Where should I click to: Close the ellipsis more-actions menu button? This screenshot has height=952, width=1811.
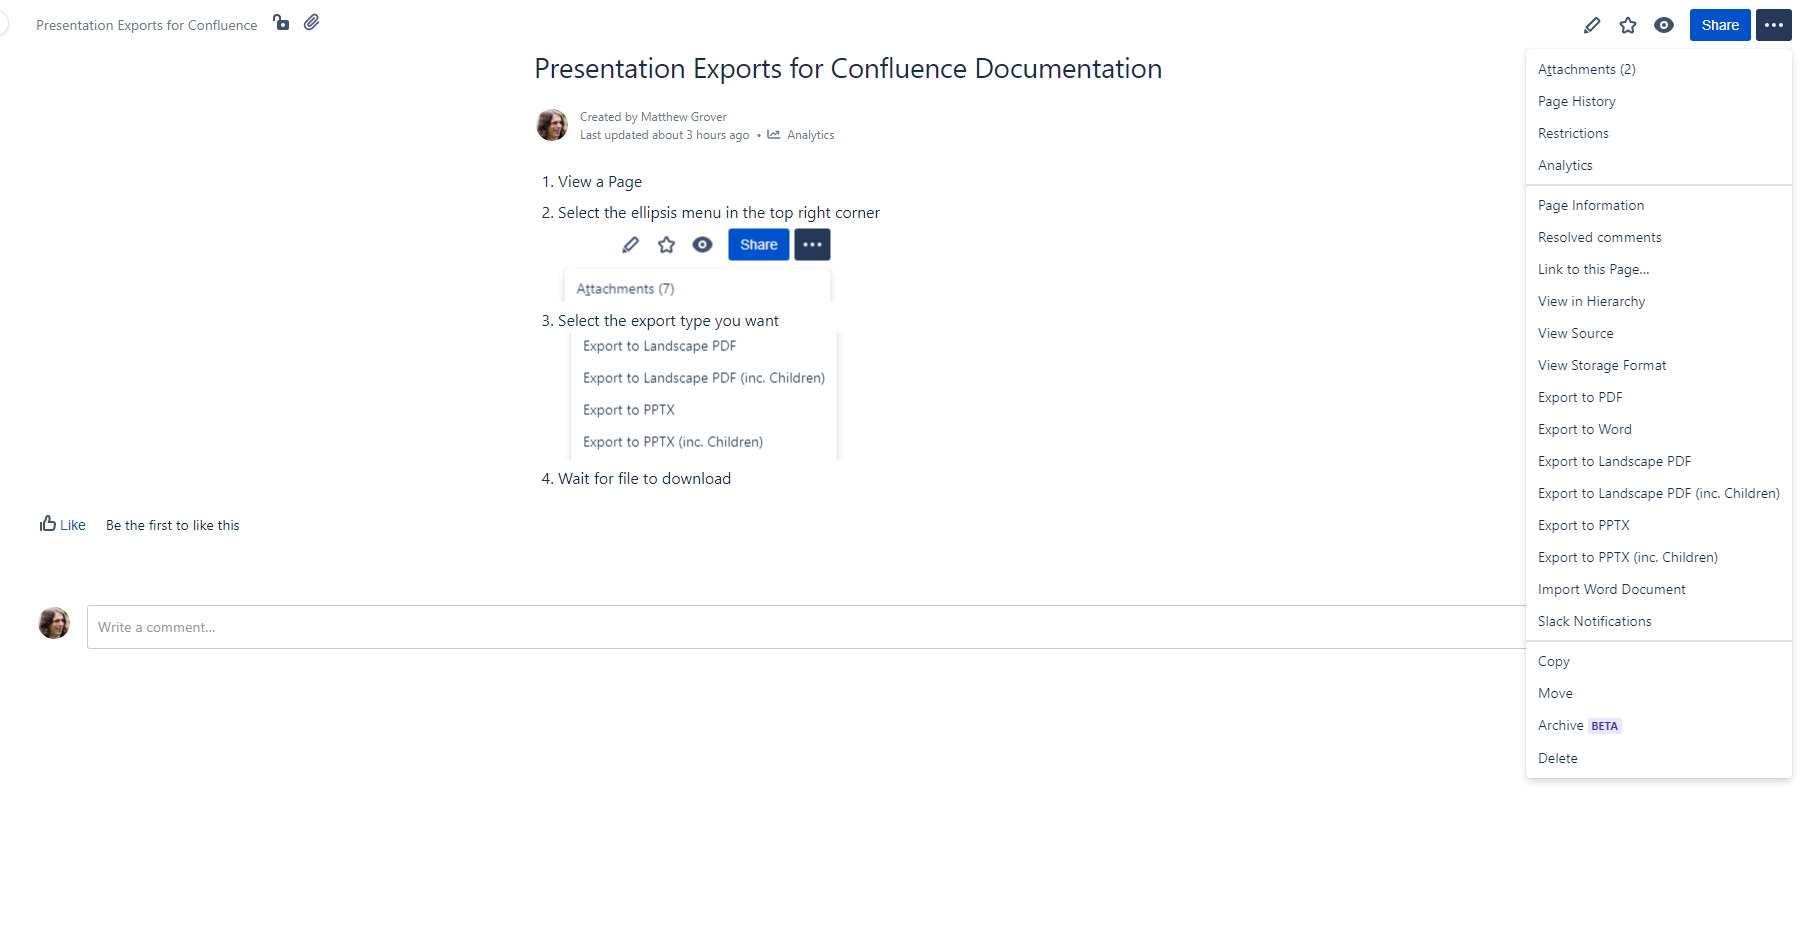coord(1774,25)
